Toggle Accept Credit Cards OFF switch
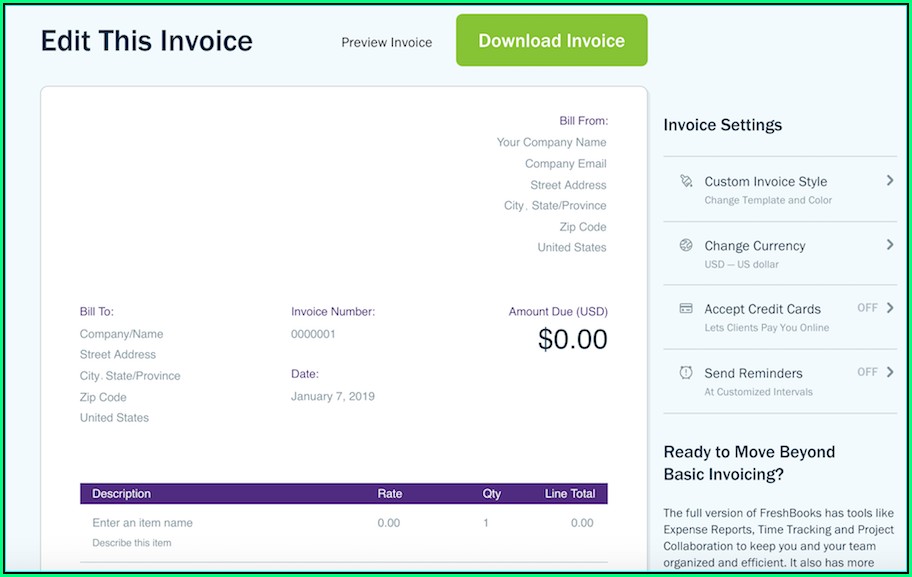The height and width of the screenshot is (577, 912). pyautogui.click(x=867, y=308)
